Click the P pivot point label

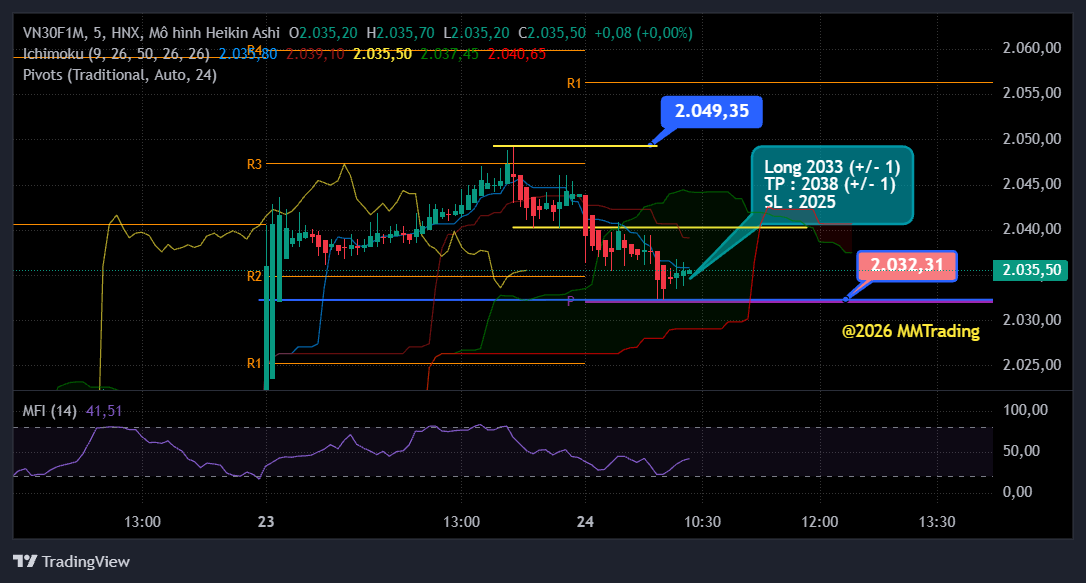coord(571,301)
